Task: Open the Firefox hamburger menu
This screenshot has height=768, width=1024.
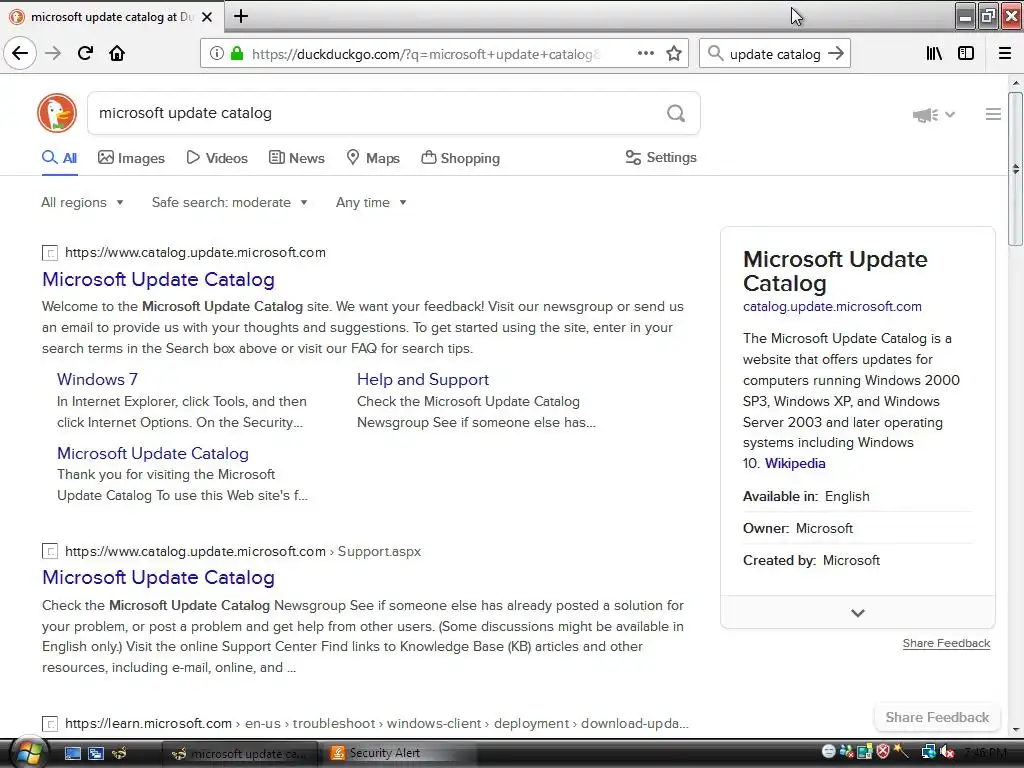Action: pyautogui.click(x=1005, y=54)
